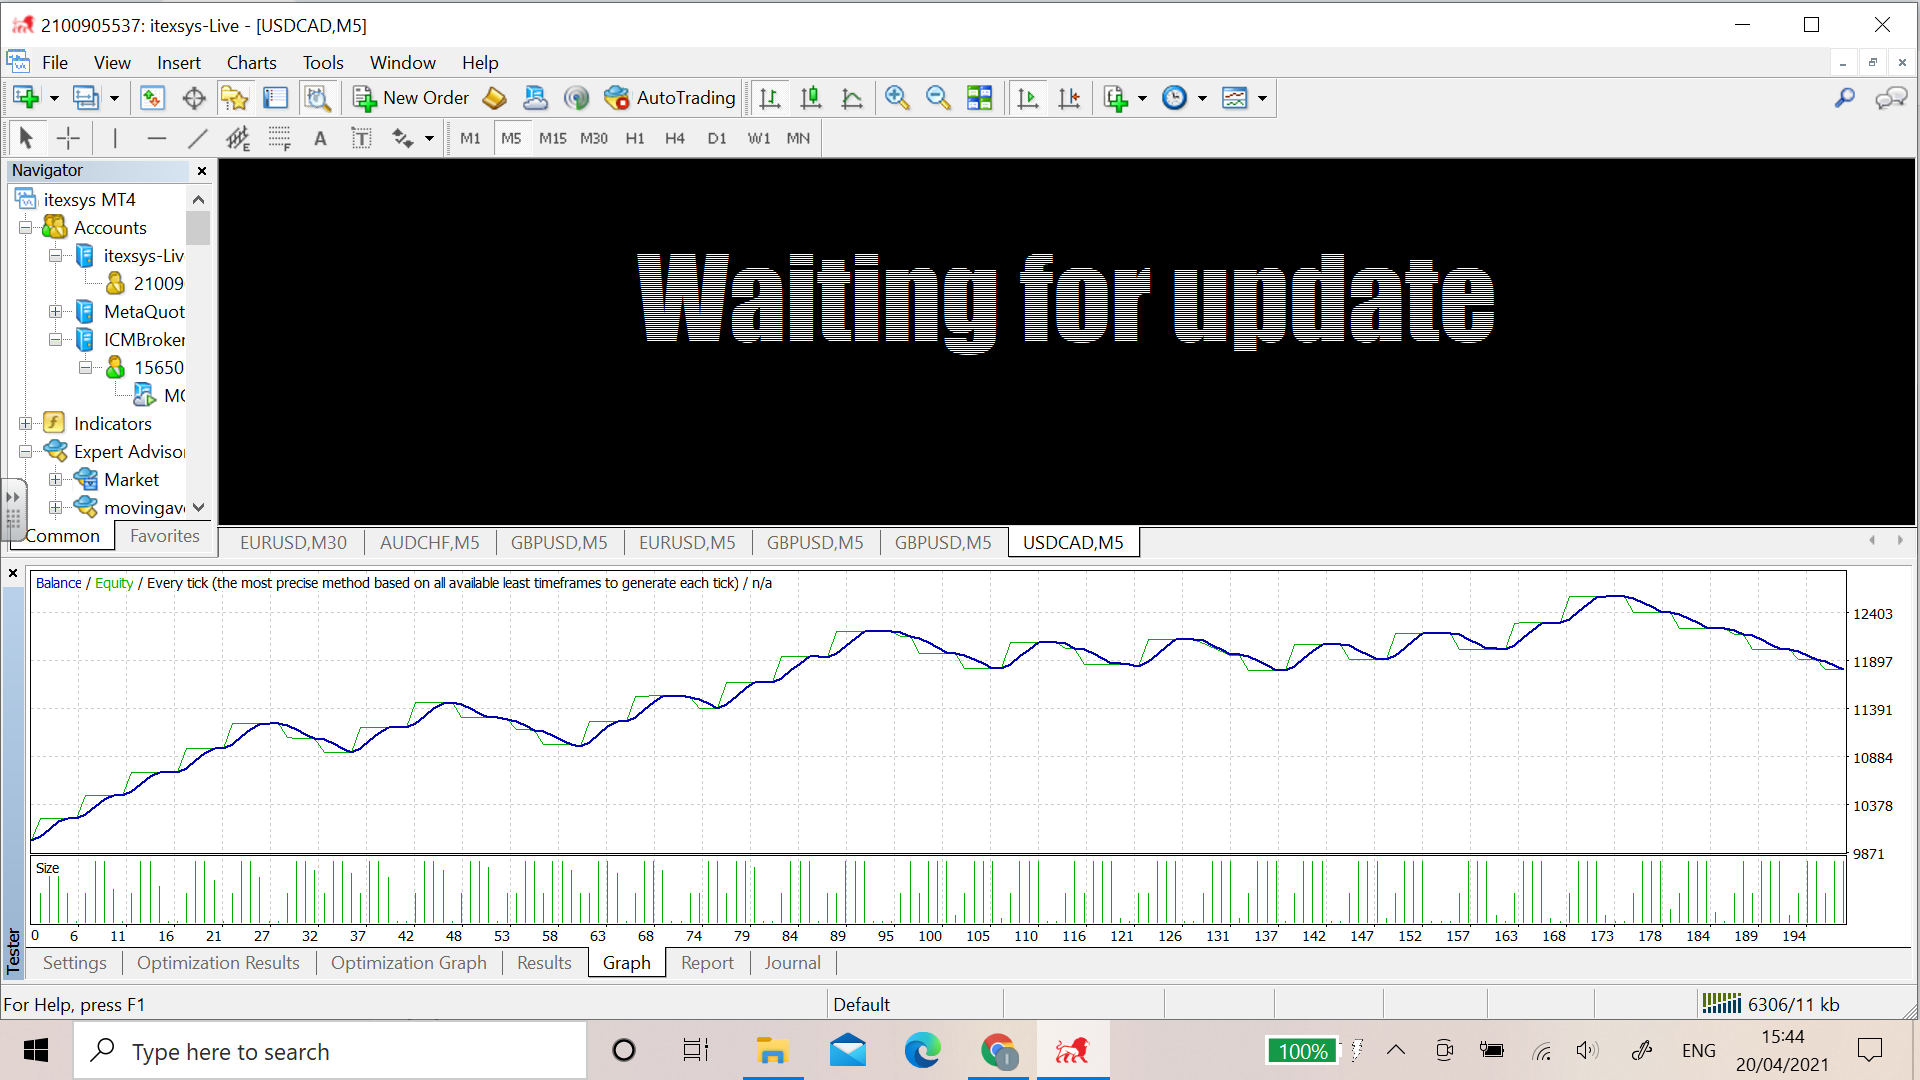Select the Fibonacci retracement tool
Screen dimensions: 1920x1080
coord(279,138)
